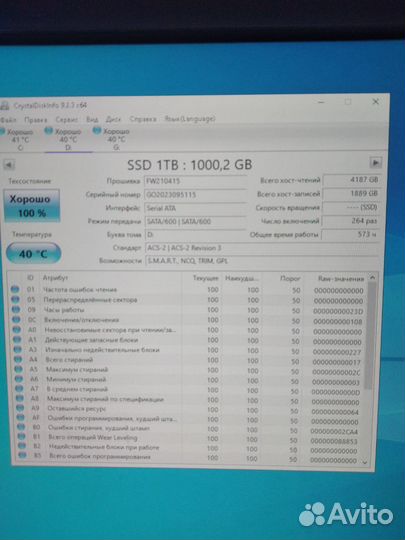Image resolution: width=405 pixels, height=540 pixels.
Task: Select the Оставшийся ресурс attribute
Action: (76, 408)
